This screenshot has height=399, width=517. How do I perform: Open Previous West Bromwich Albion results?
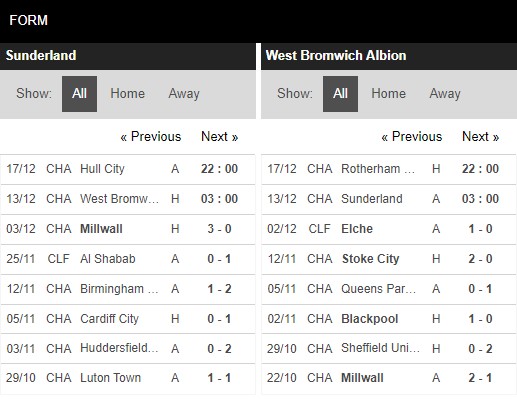pos(412,137)
